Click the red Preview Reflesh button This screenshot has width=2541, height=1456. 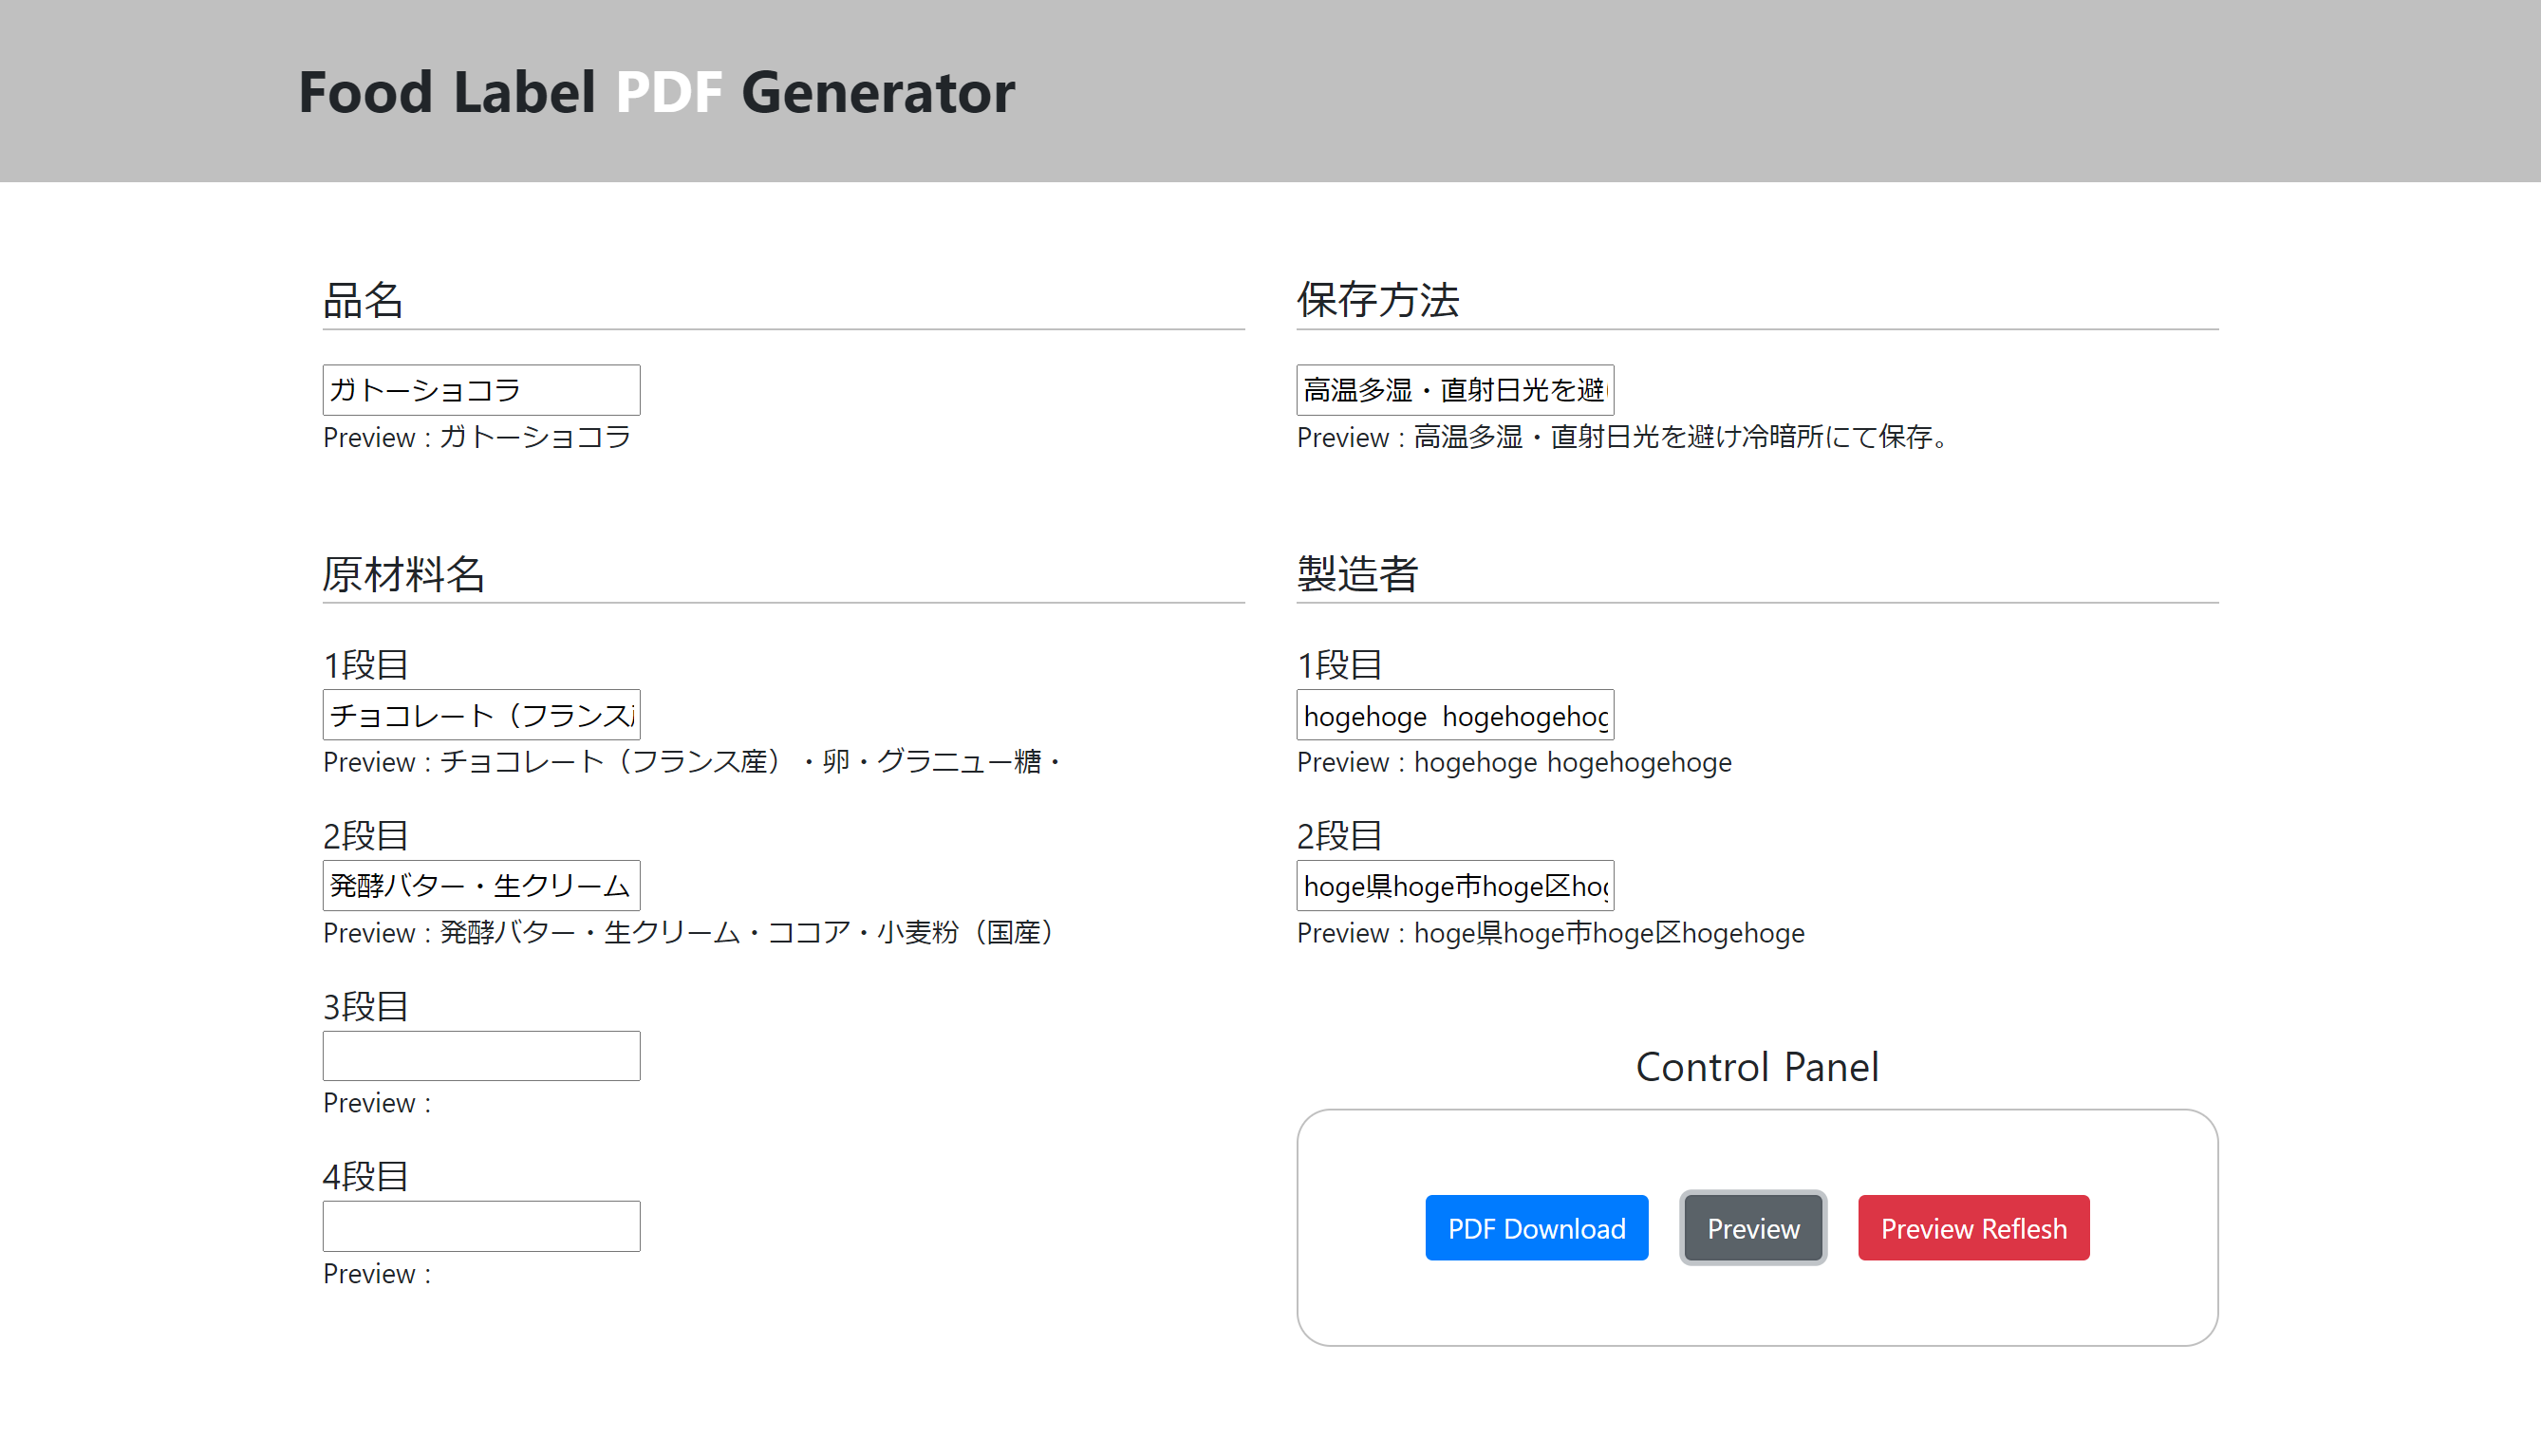[x=1973, y=1228]
